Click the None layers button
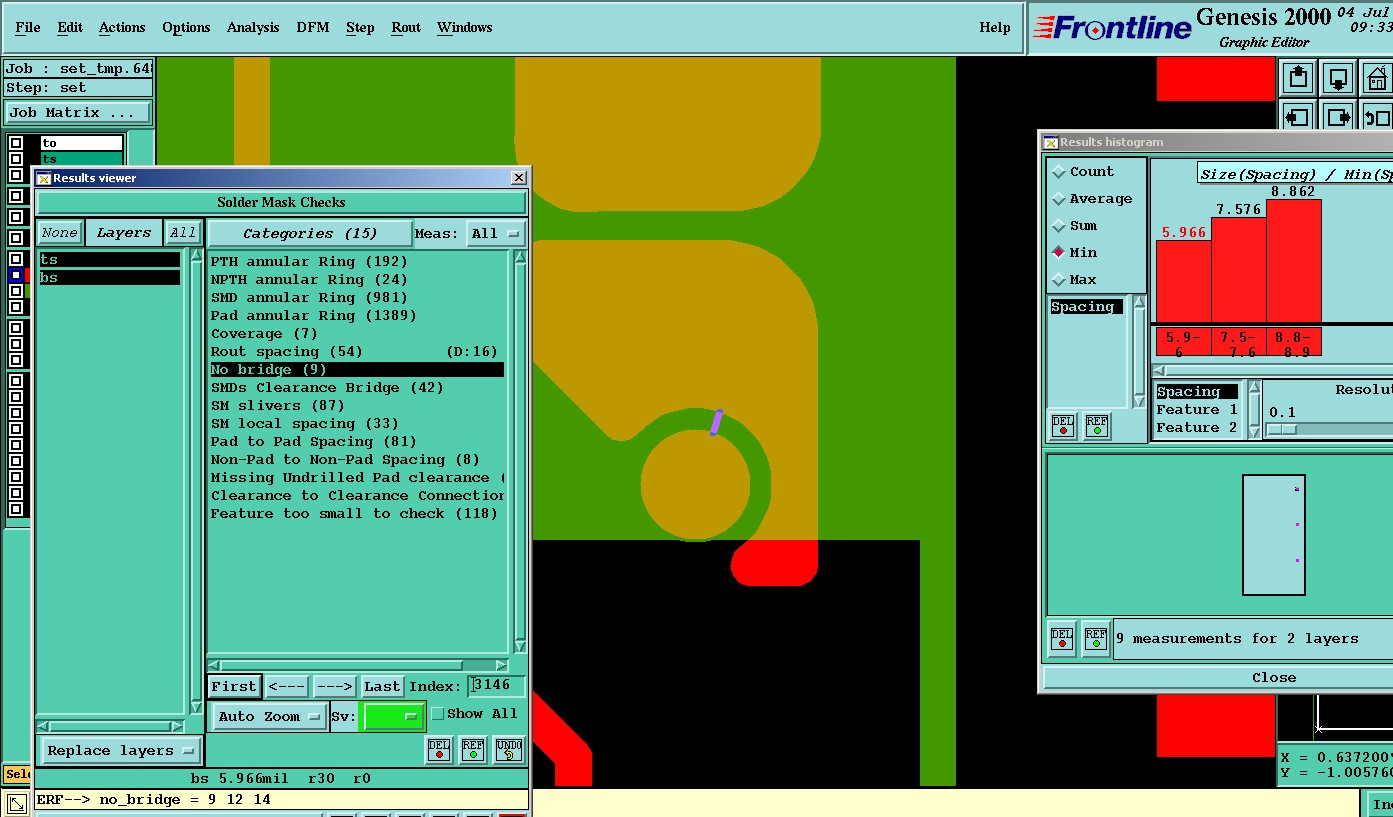1393x817 pixels. coord(60,233)
